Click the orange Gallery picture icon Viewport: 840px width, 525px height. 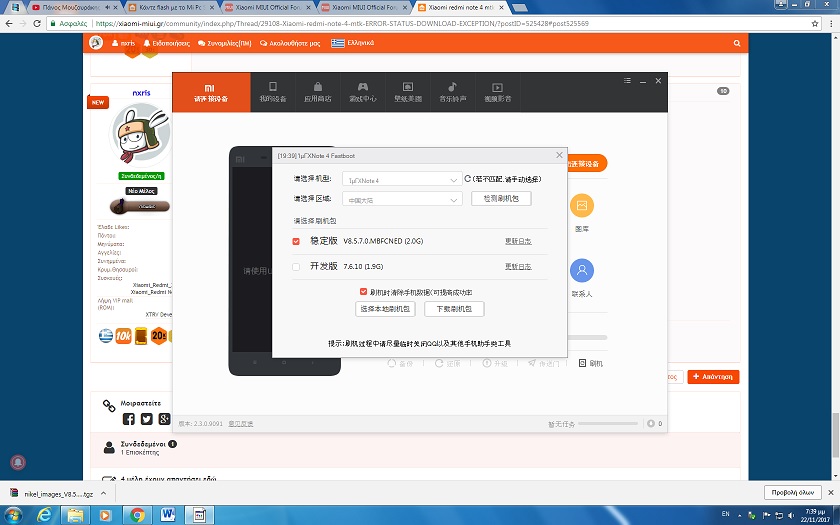(x=582, y=205)
